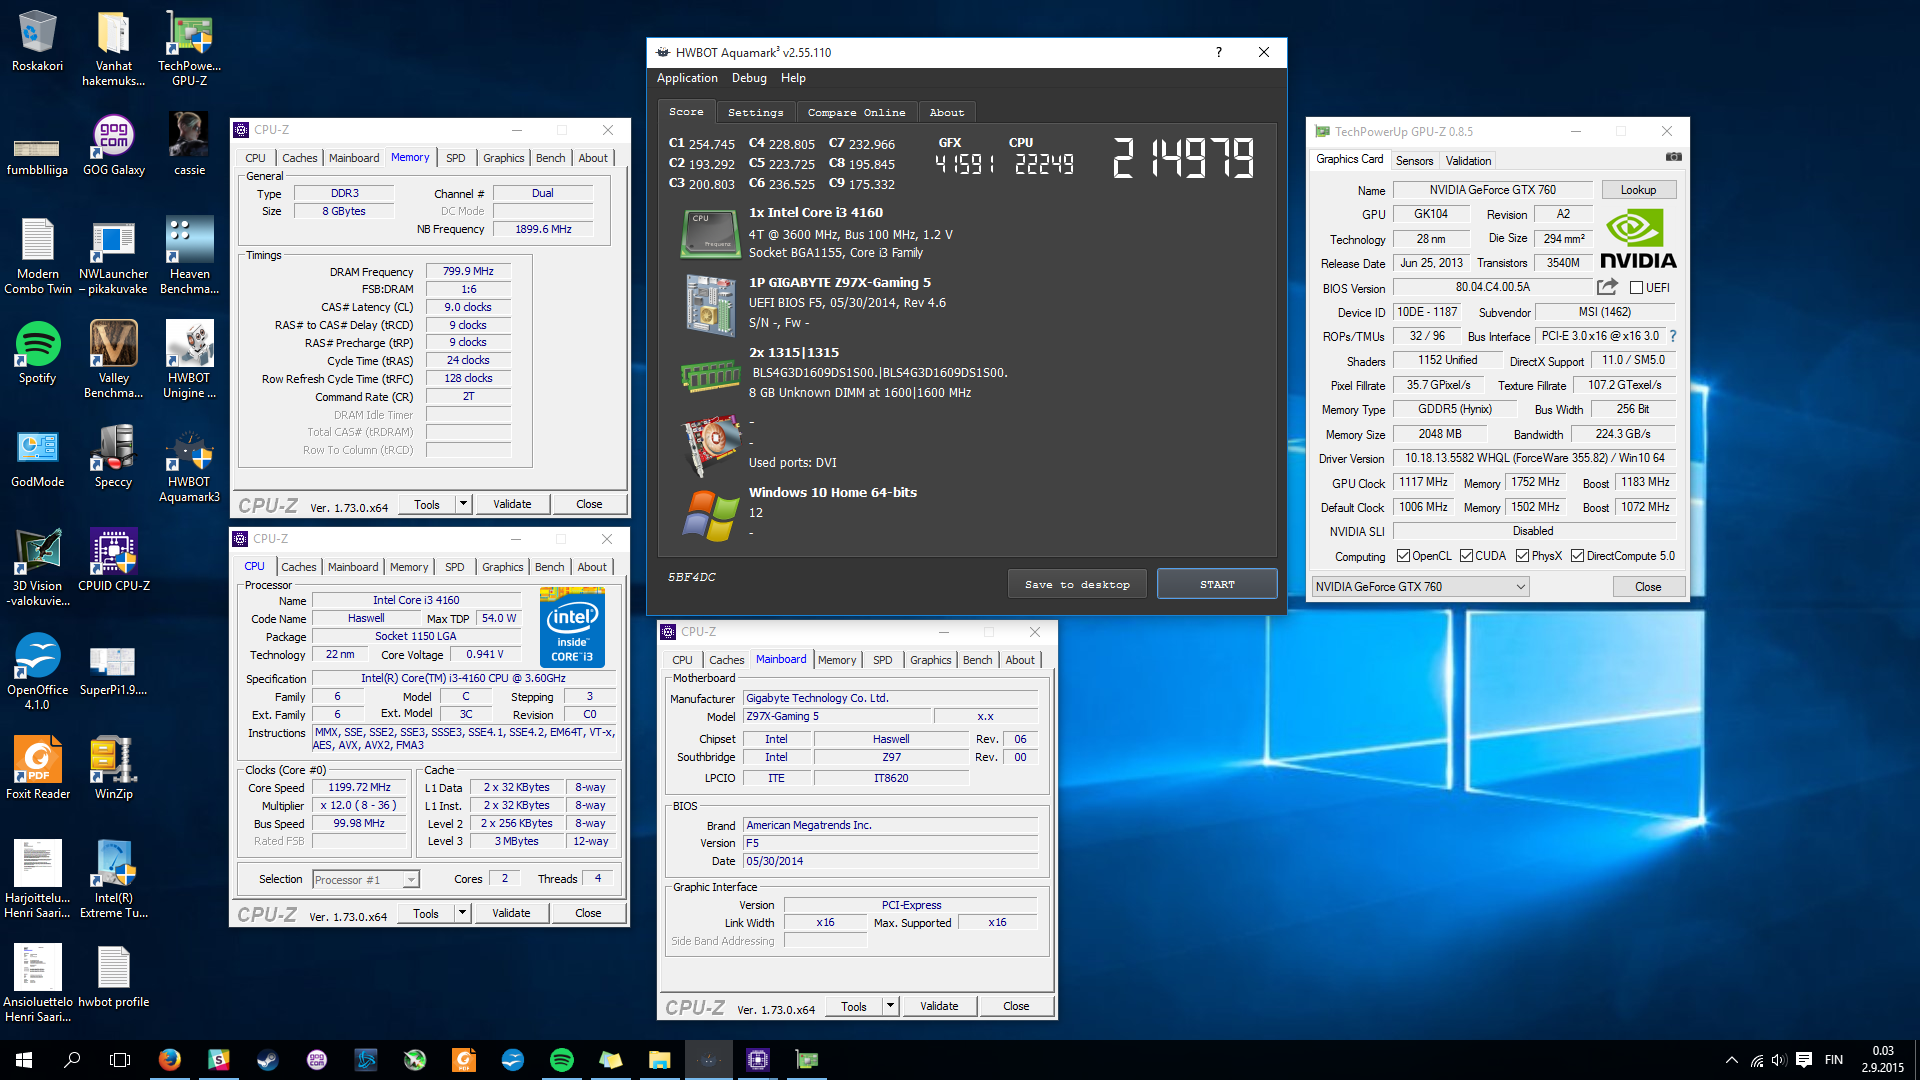Screen dimensions: 1920x1080
Task: Click the clock showing 0.03 2.9.2015
Action: pos(1883,1060)
